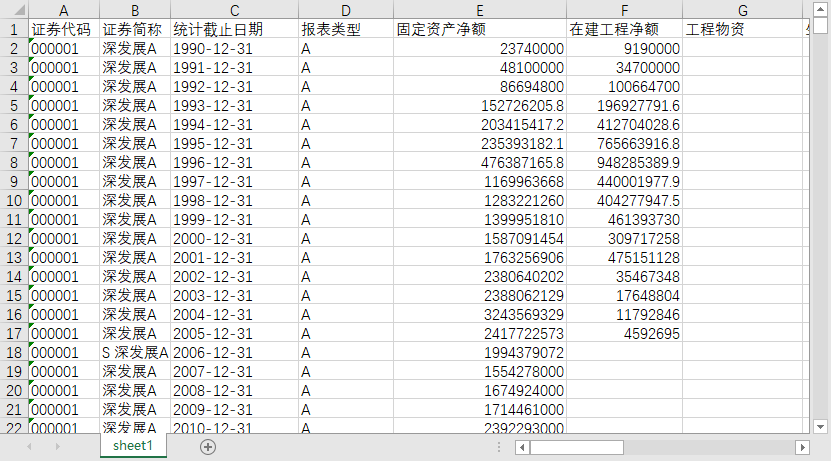Click the 证券简称 header cell

(135, 29)
